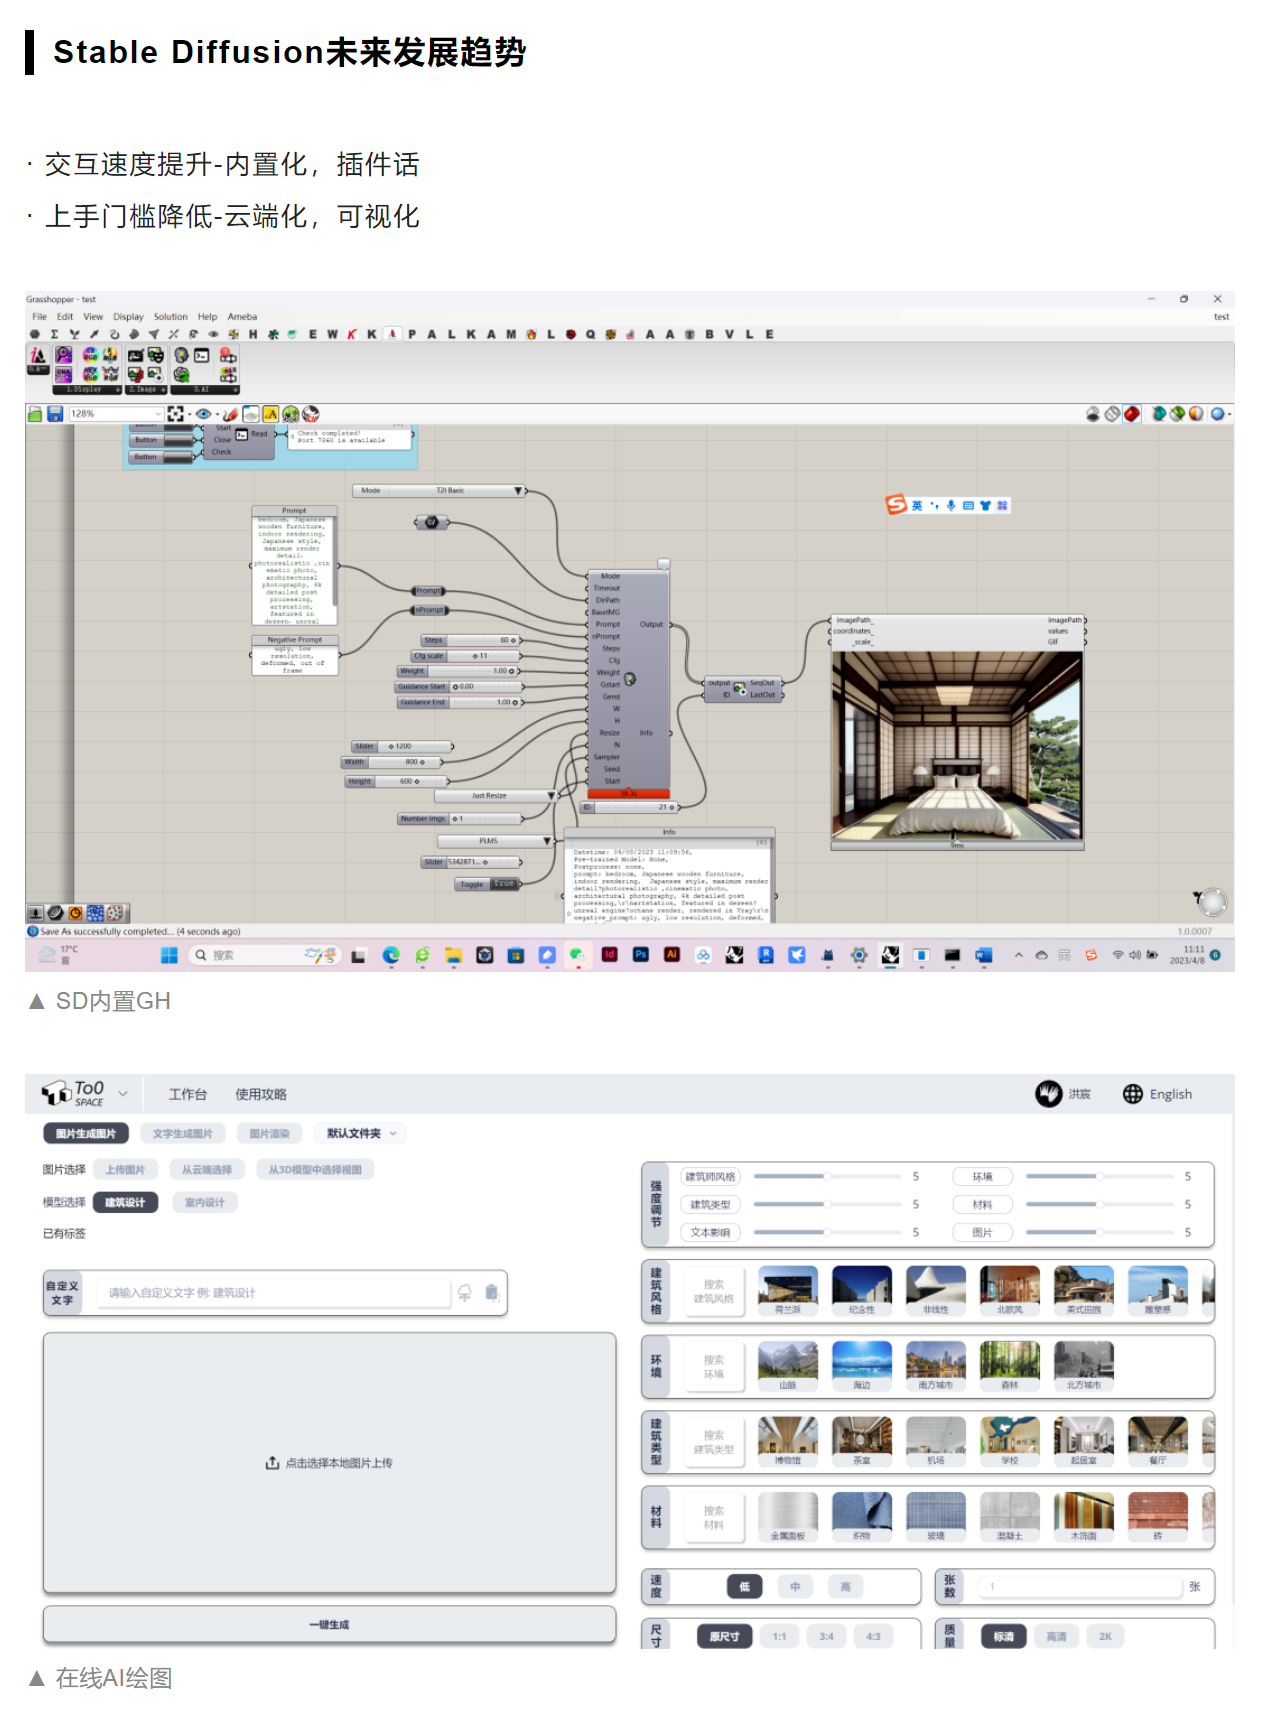Screen dimensions: 1264x1716
Task: Select 高 speed option
Action: (845, 1586)
